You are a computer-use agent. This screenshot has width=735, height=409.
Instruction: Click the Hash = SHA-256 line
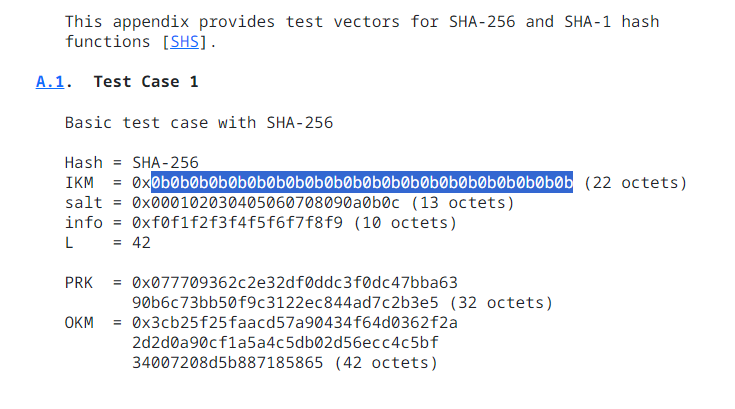coord(132,162)
